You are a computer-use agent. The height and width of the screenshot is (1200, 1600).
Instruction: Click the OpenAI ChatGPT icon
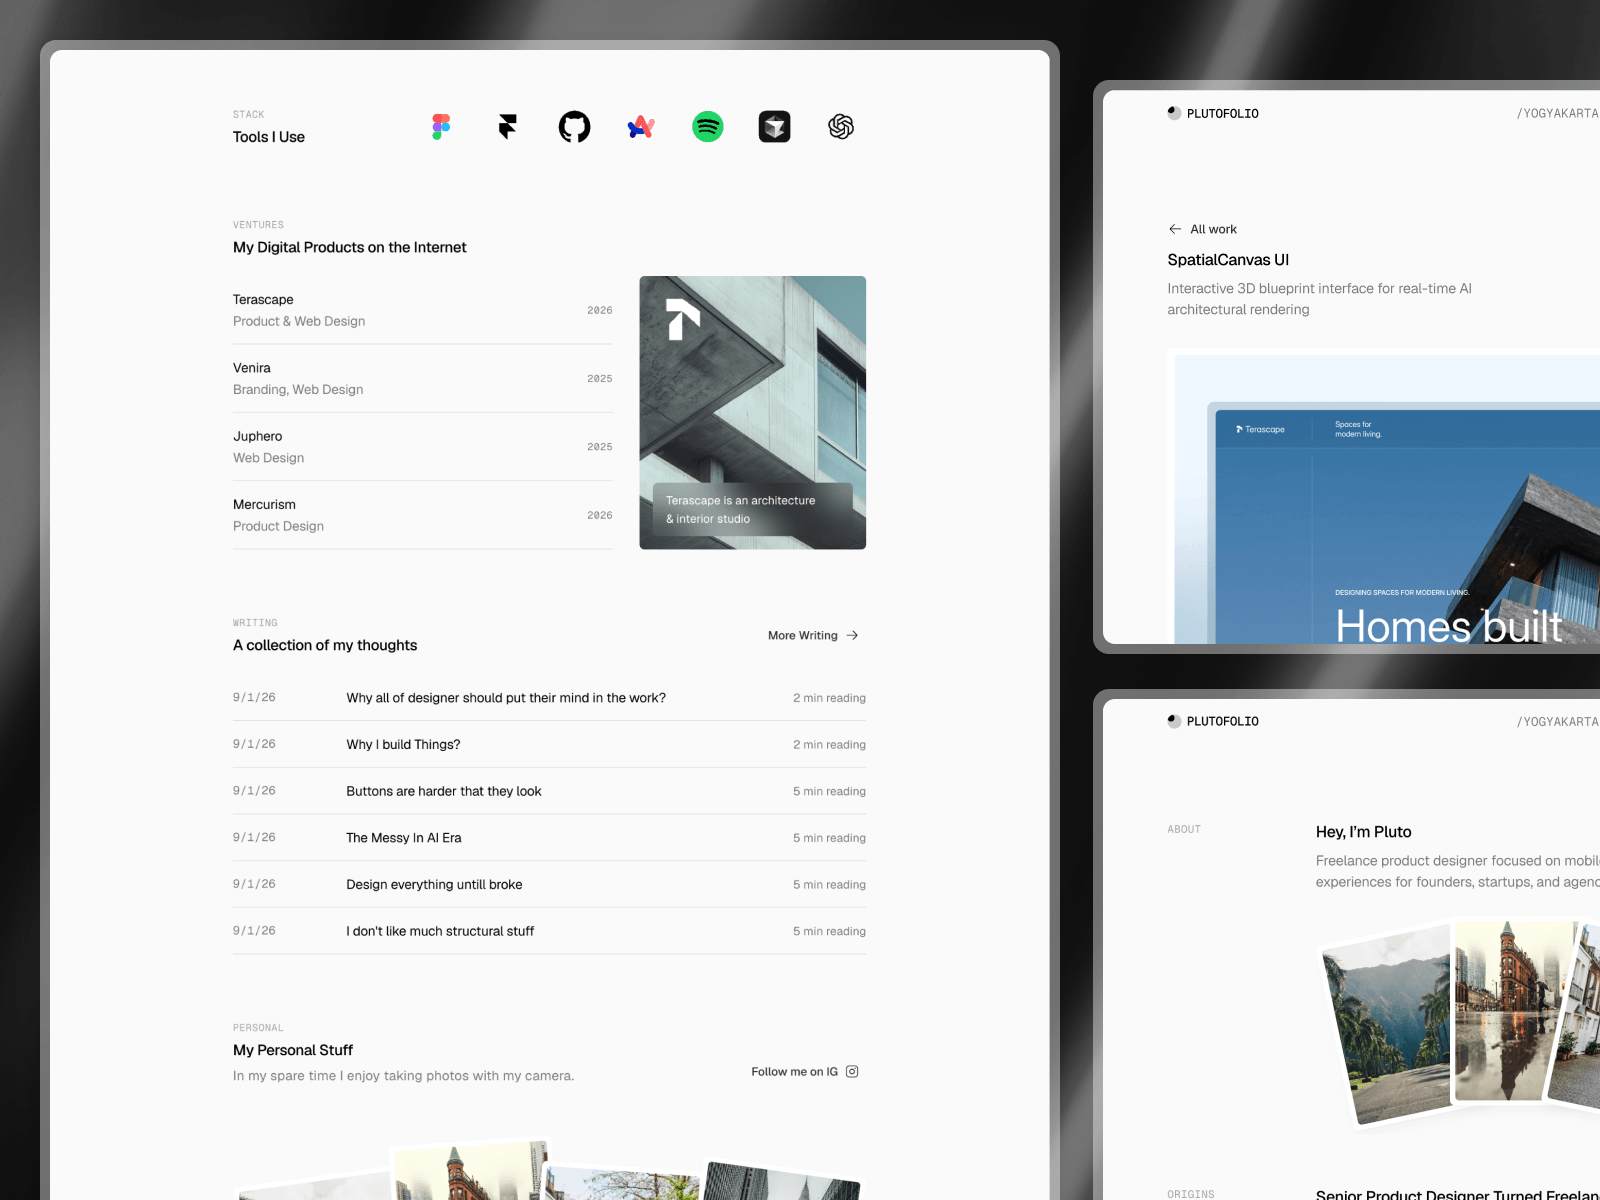pos(841,127)
